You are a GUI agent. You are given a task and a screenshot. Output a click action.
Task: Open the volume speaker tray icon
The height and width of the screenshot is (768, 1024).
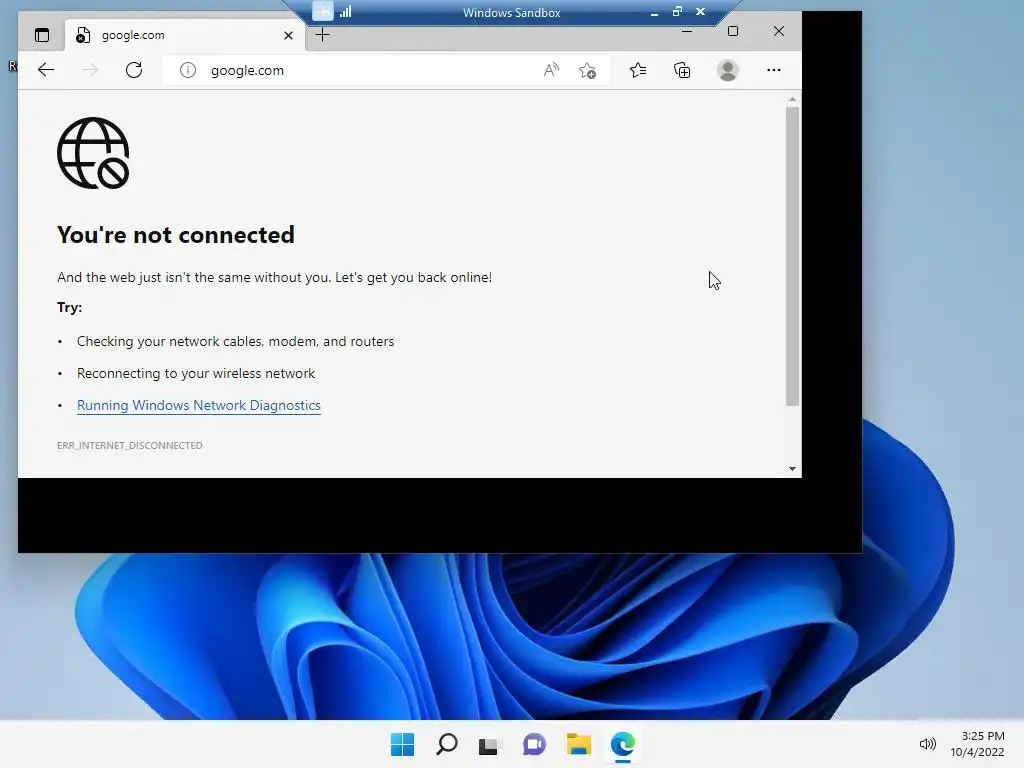pos(927,744)
